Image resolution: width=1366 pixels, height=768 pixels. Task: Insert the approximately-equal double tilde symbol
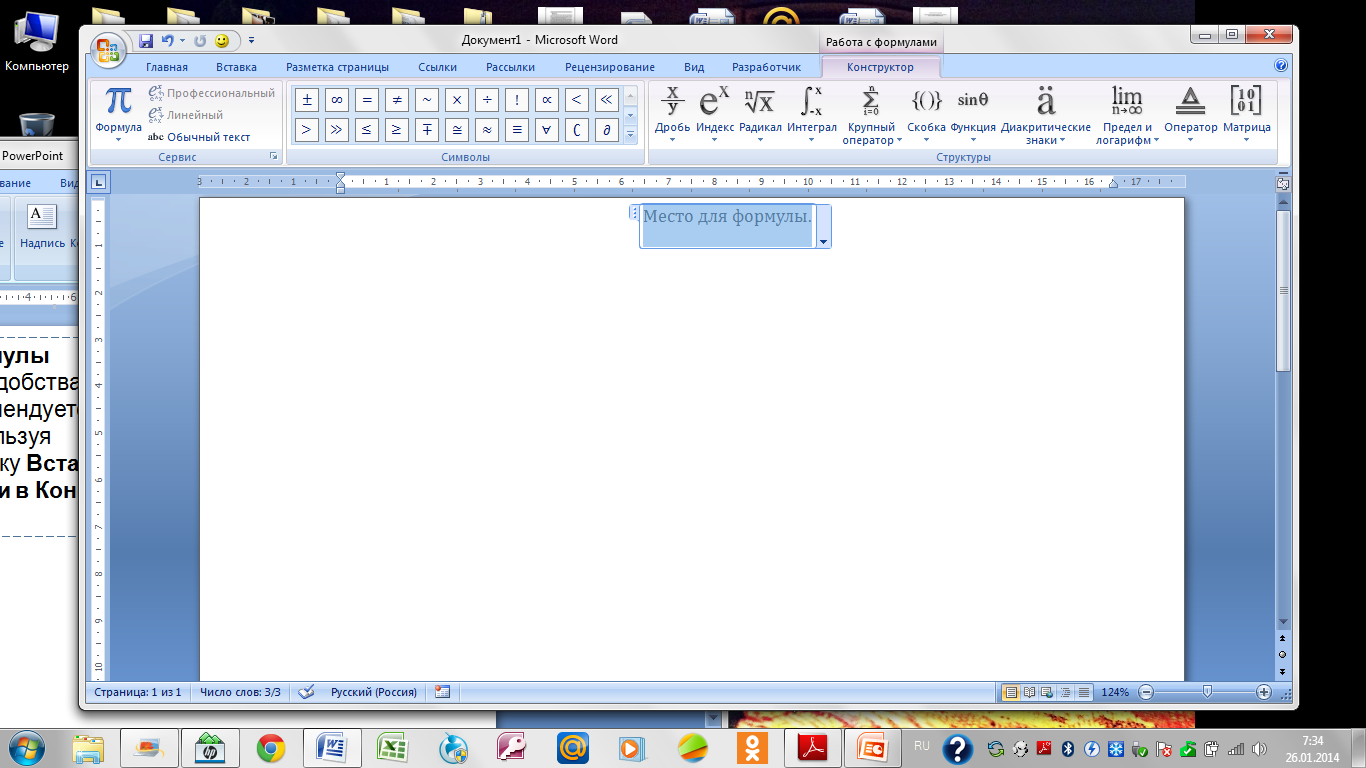[x=487, y=129]
